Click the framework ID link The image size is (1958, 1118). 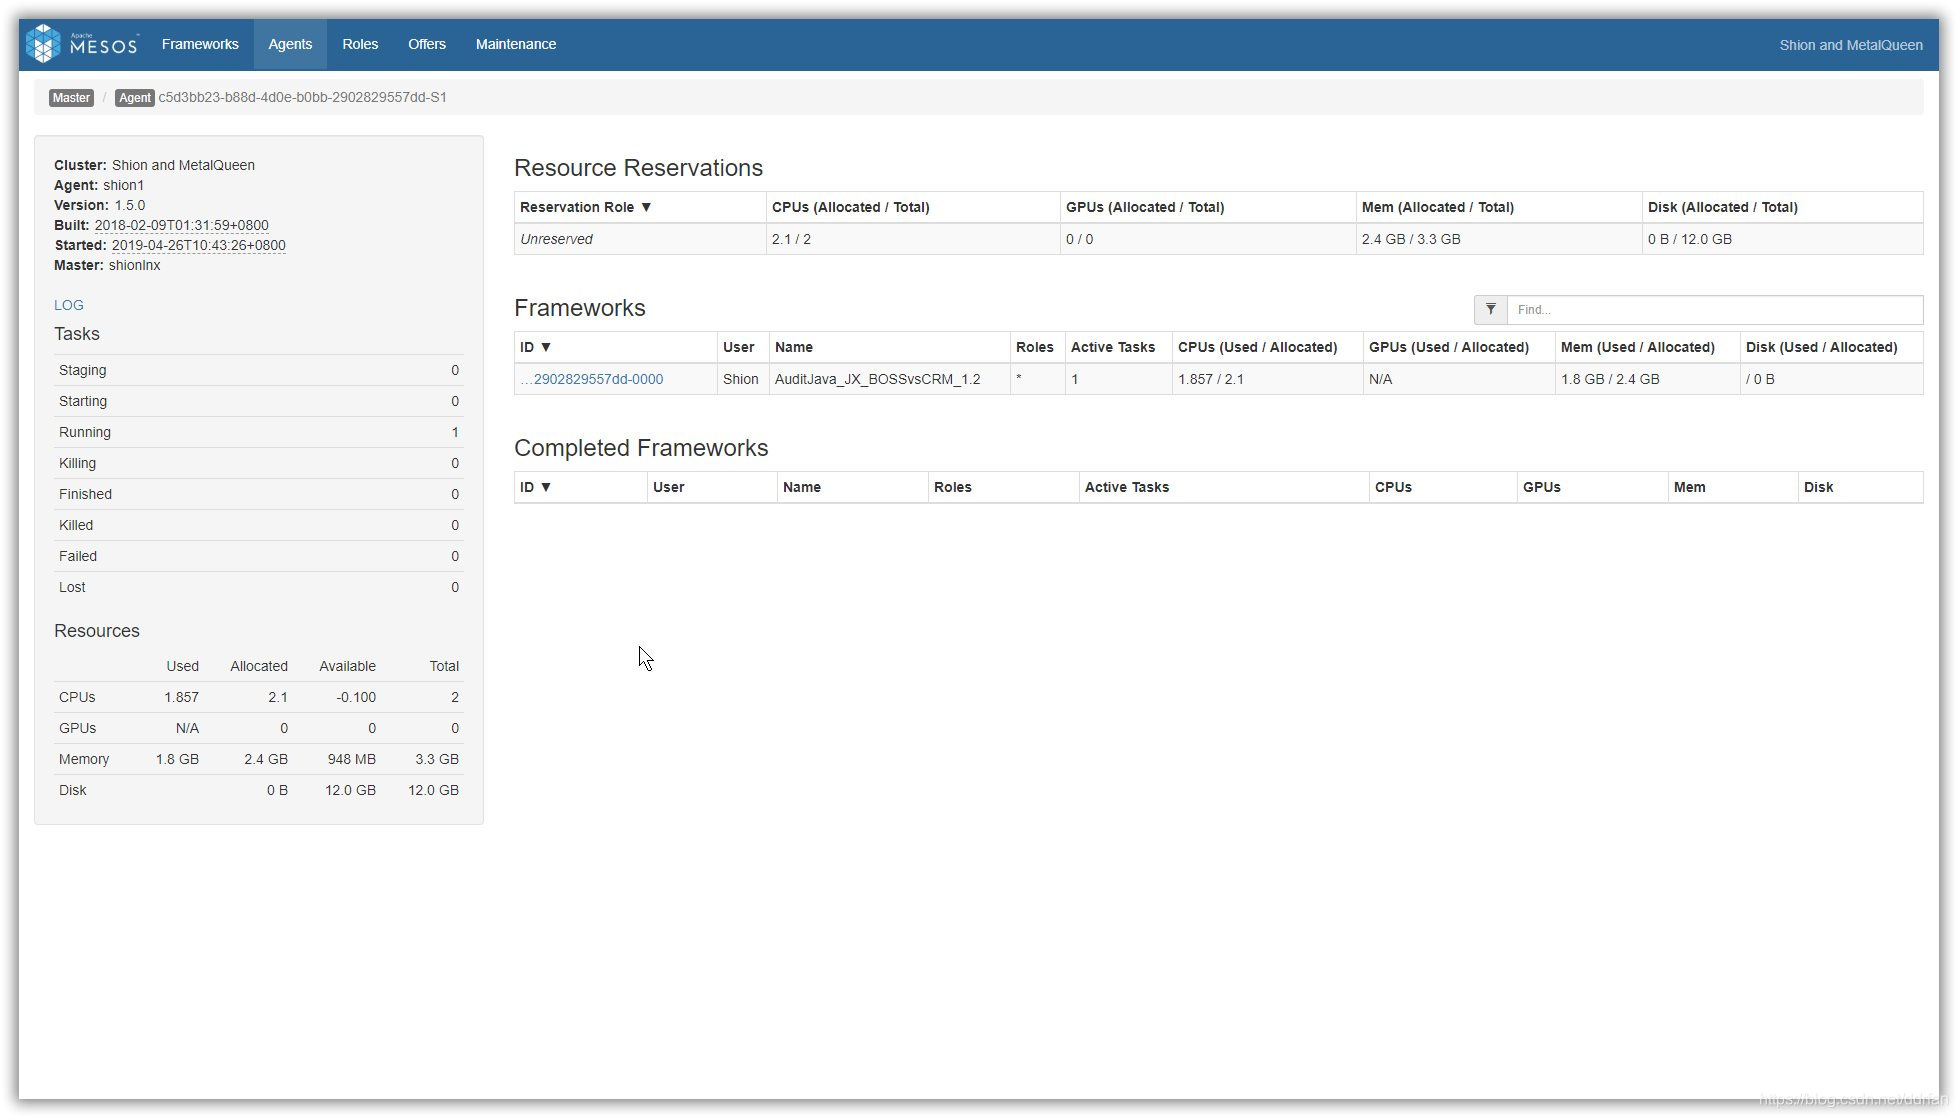[593, 379]
